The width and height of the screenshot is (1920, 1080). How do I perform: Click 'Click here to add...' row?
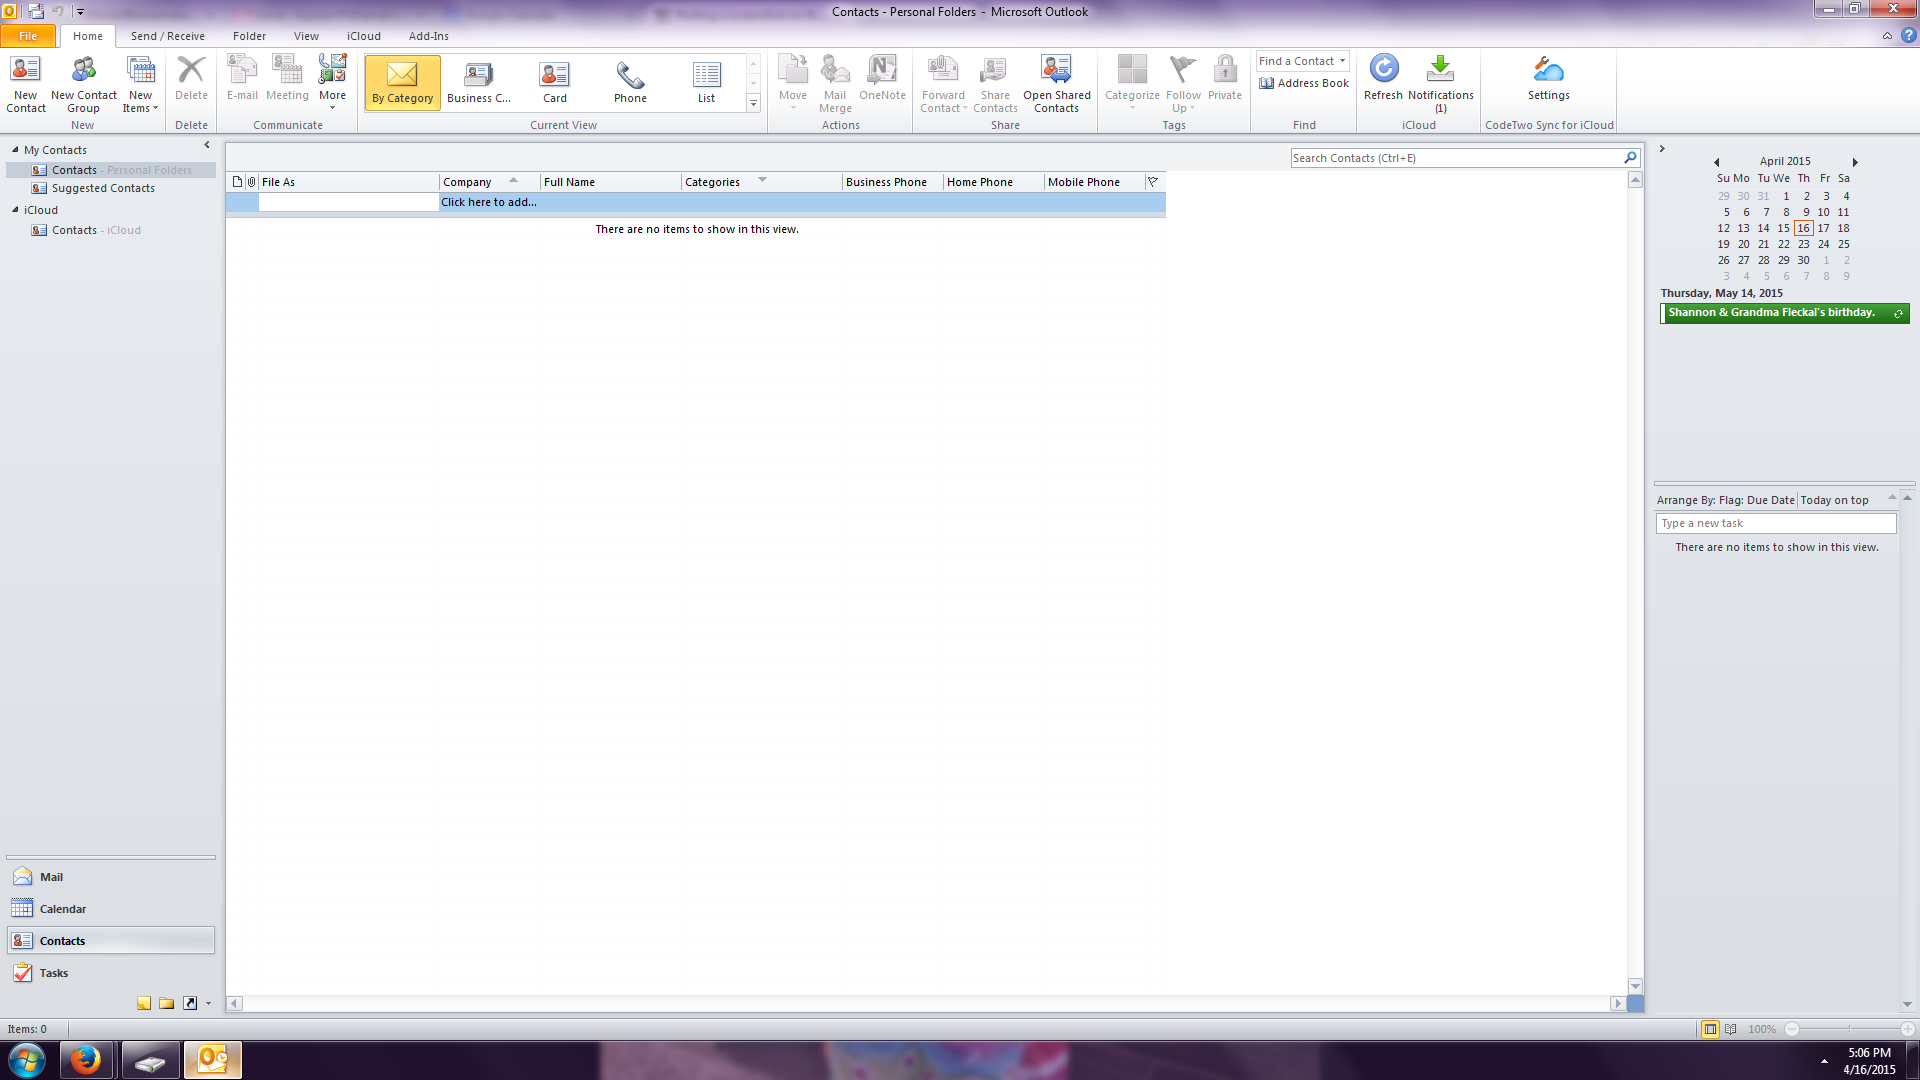pyautogui.click(x=696, y=202)
